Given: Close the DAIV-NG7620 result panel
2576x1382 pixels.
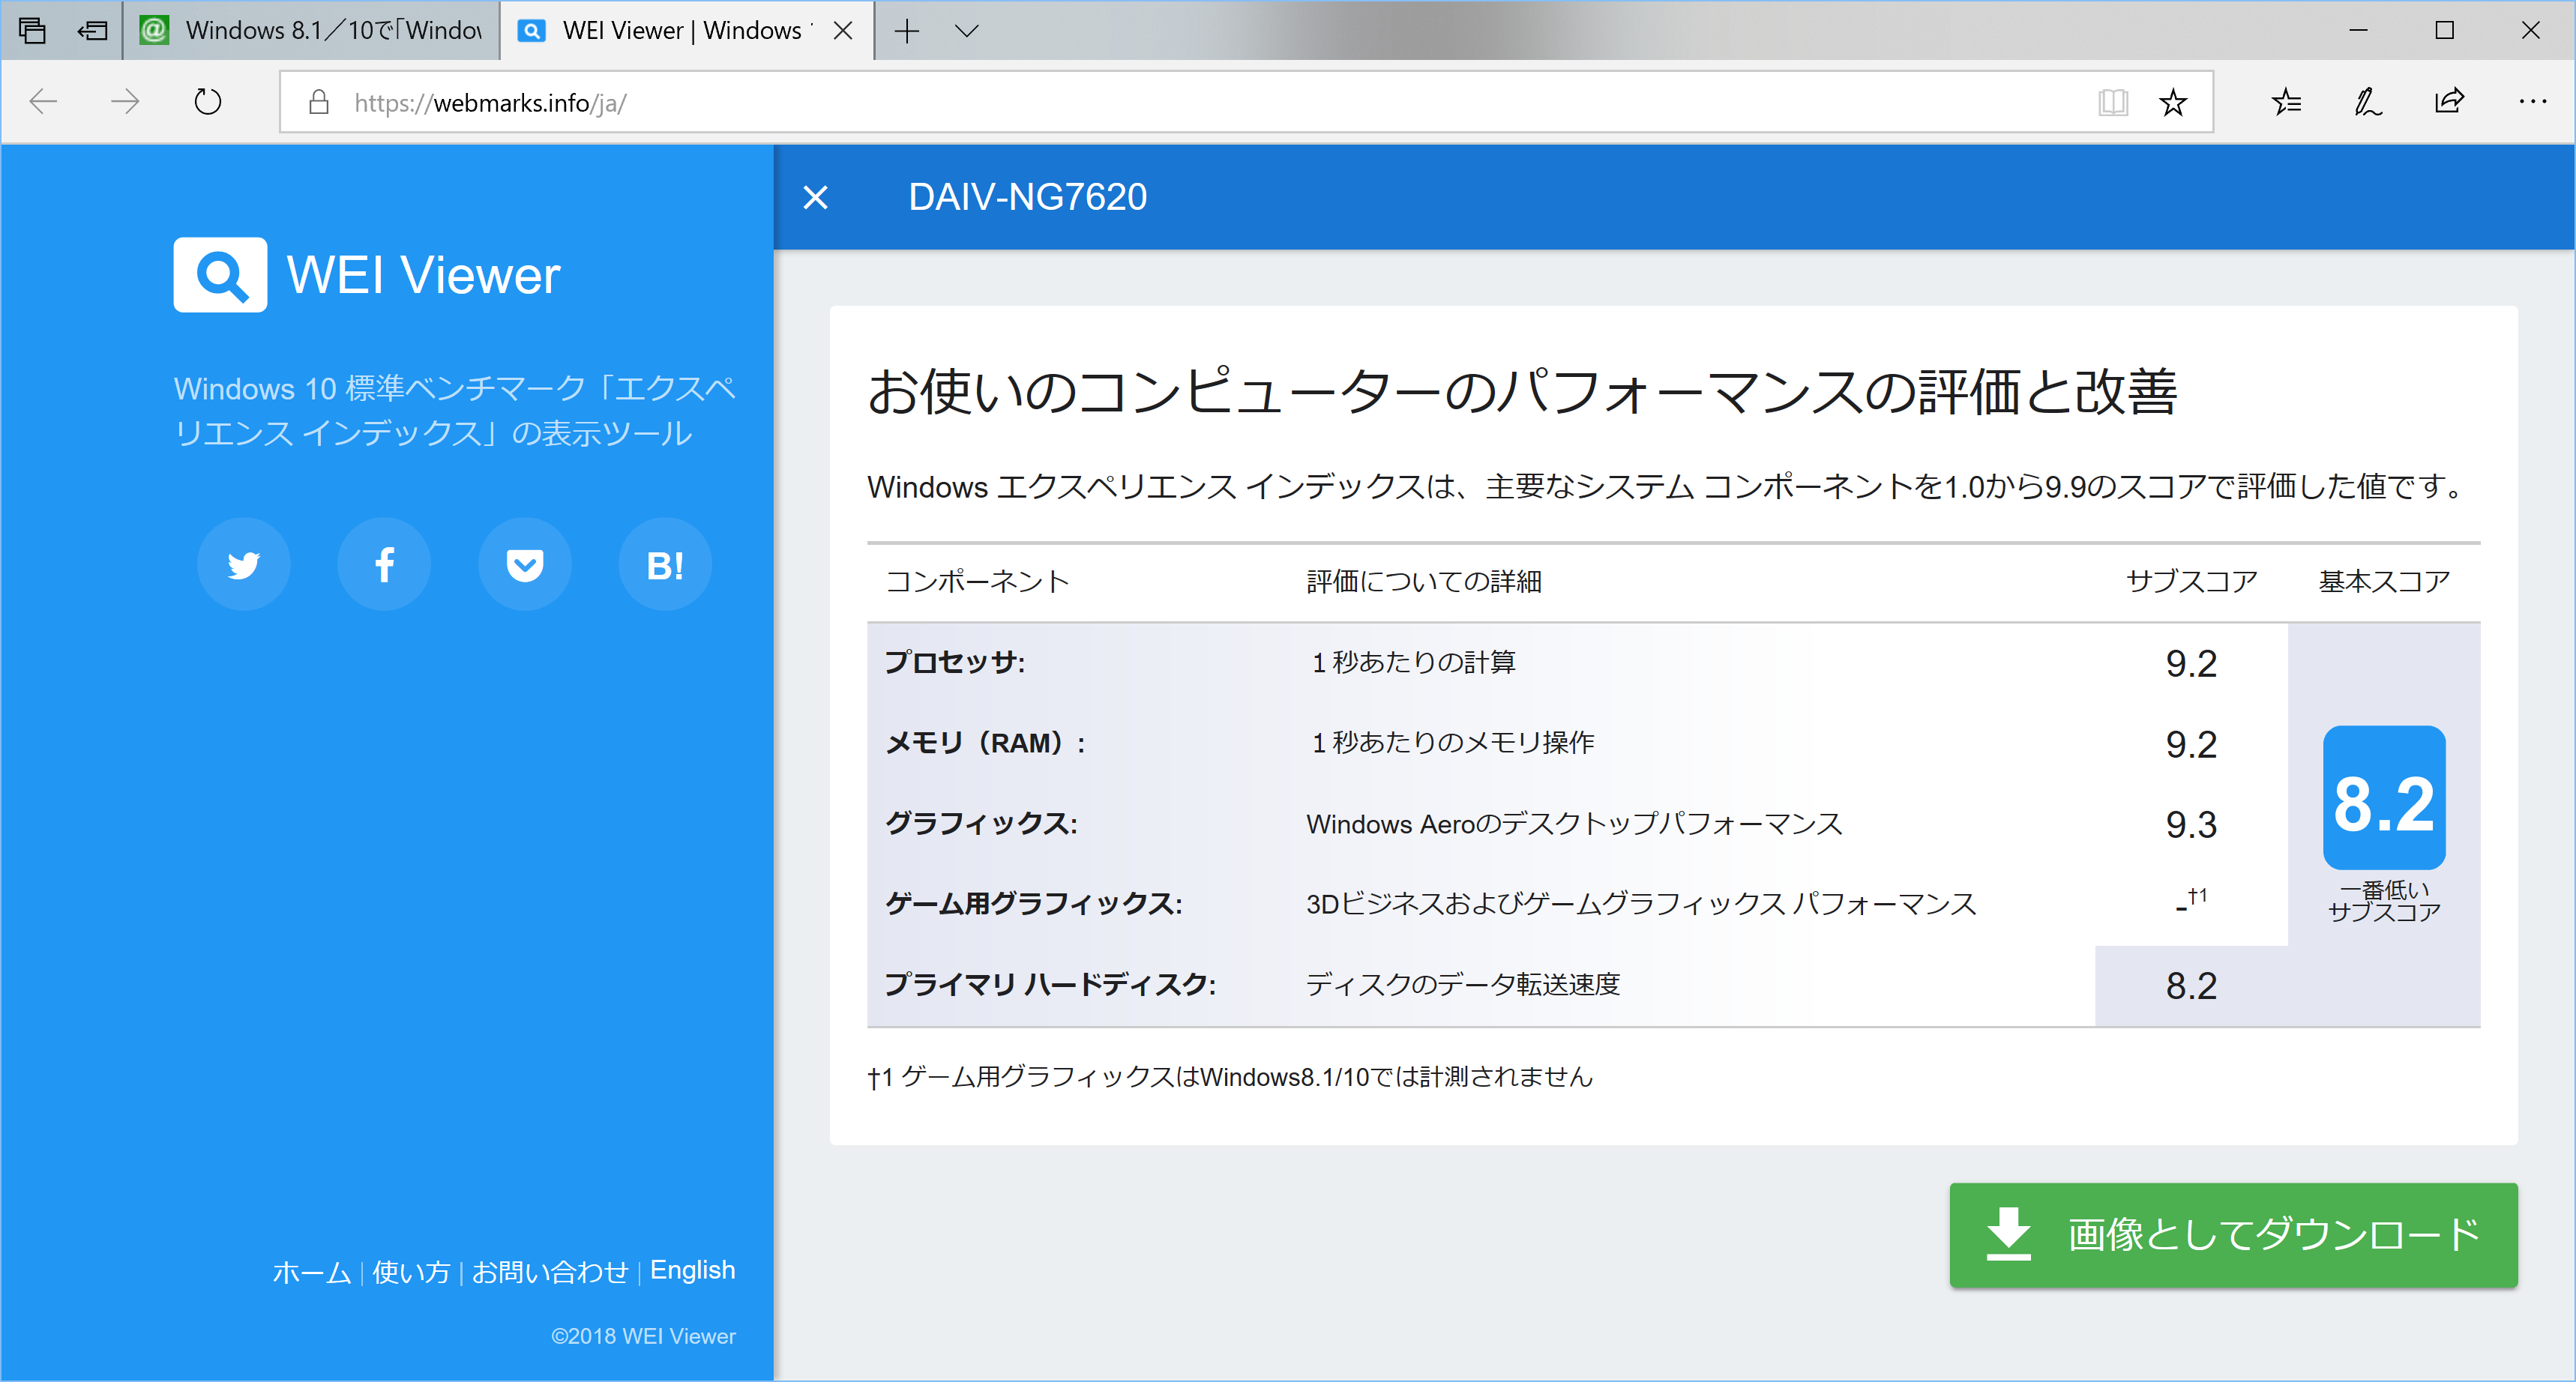Looking at the screenshot, I should 816,198.
